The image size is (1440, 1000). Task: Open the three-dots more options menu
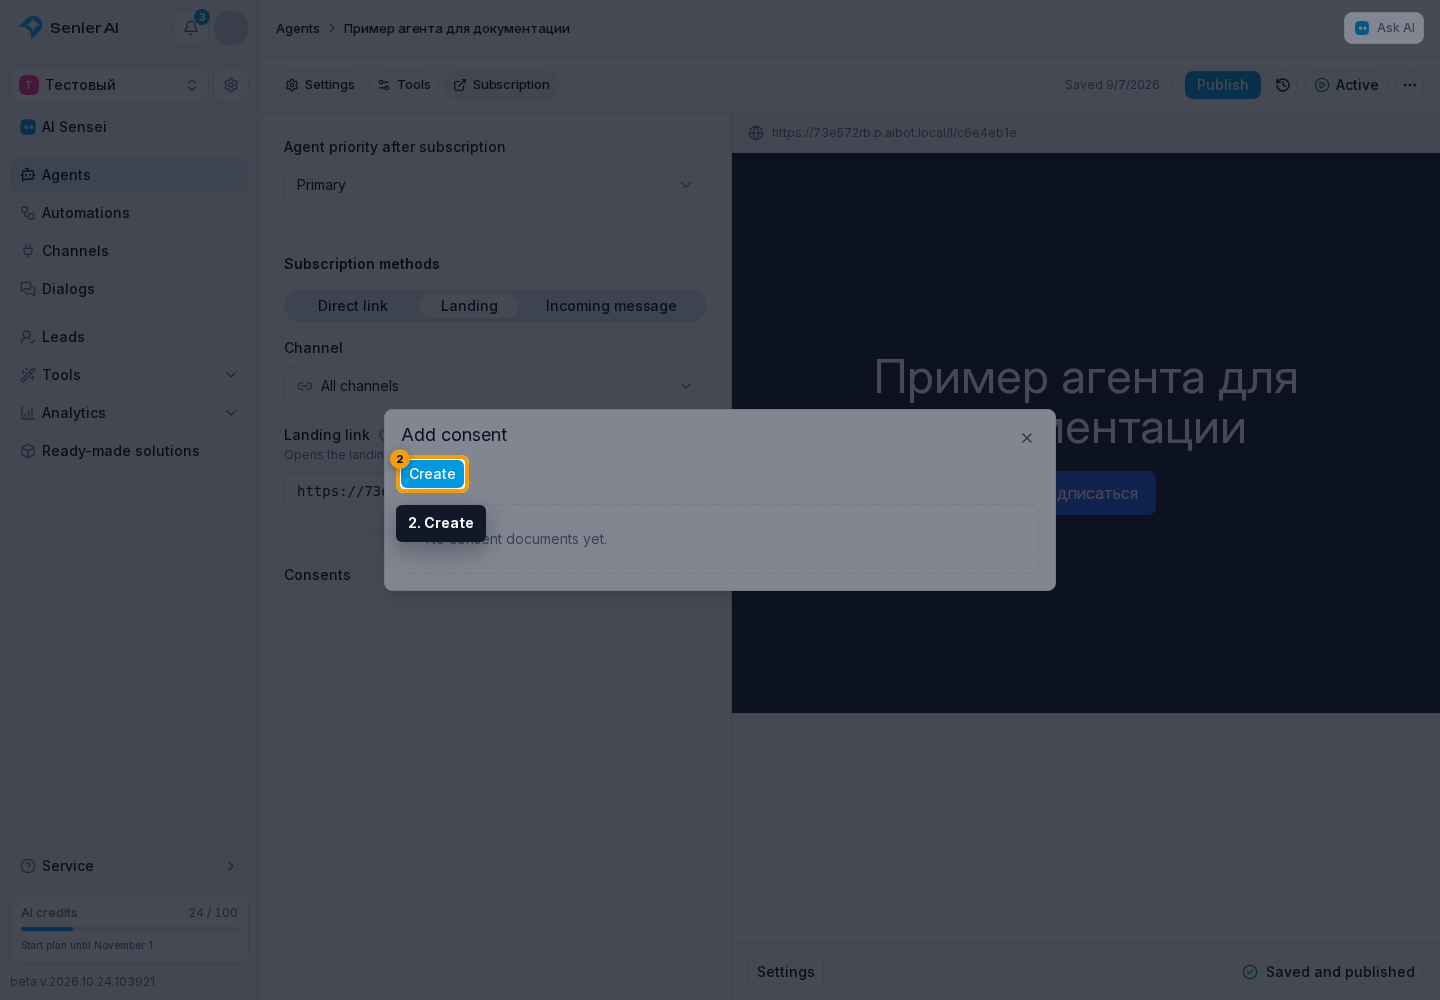pos(1410,85)
